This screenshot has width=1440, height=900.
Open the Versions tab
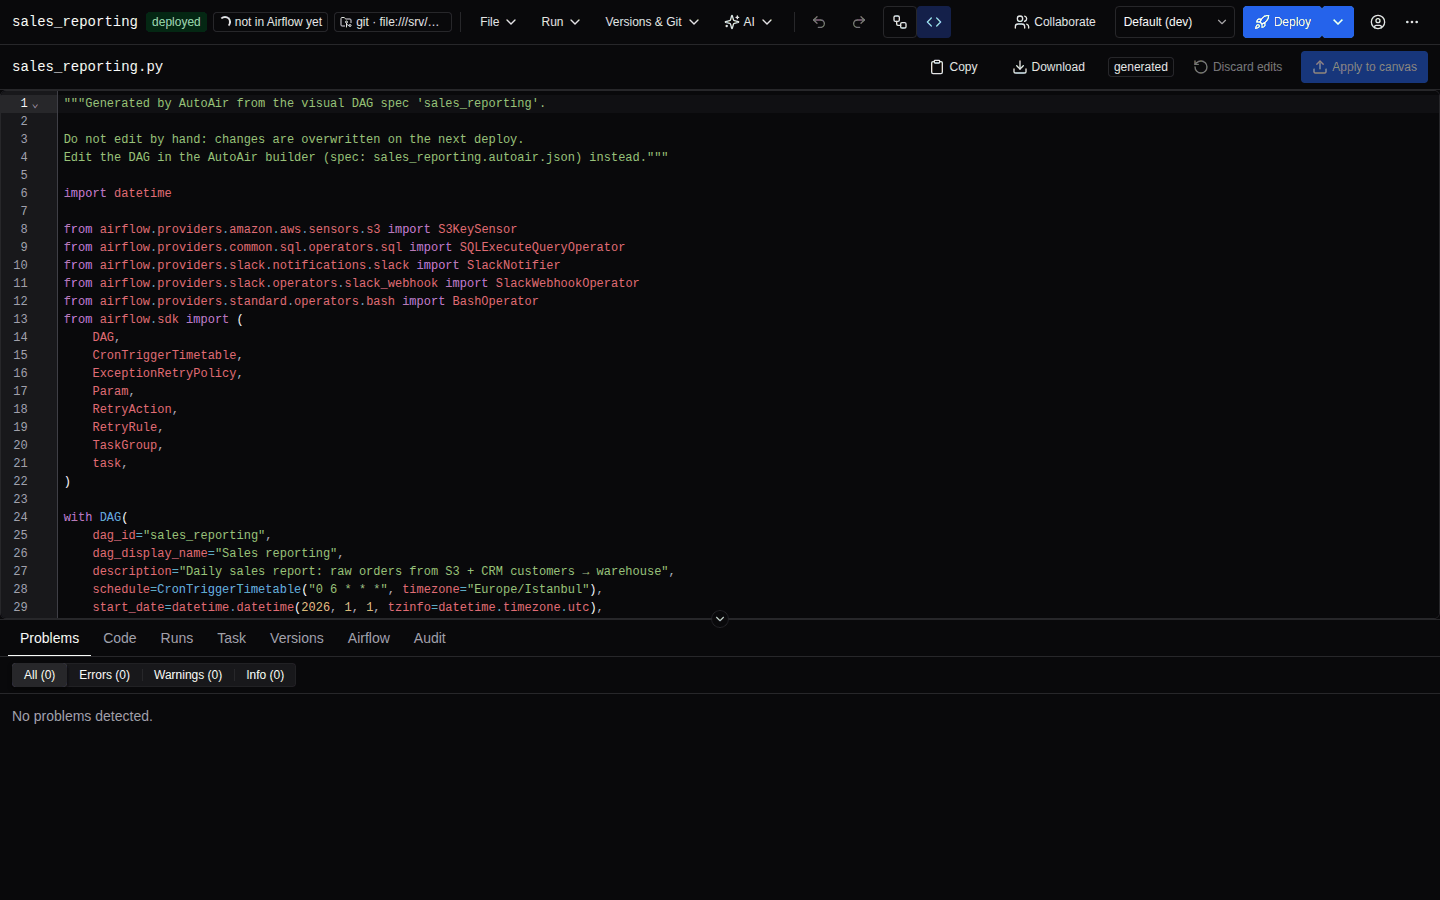pos(297,638)
